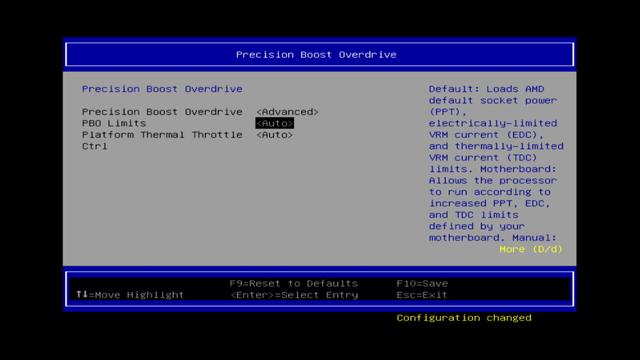Screen dimensions: 640x360
Task: Click F9=Reset to Defaults hint
Action: [x=293, y=283]
